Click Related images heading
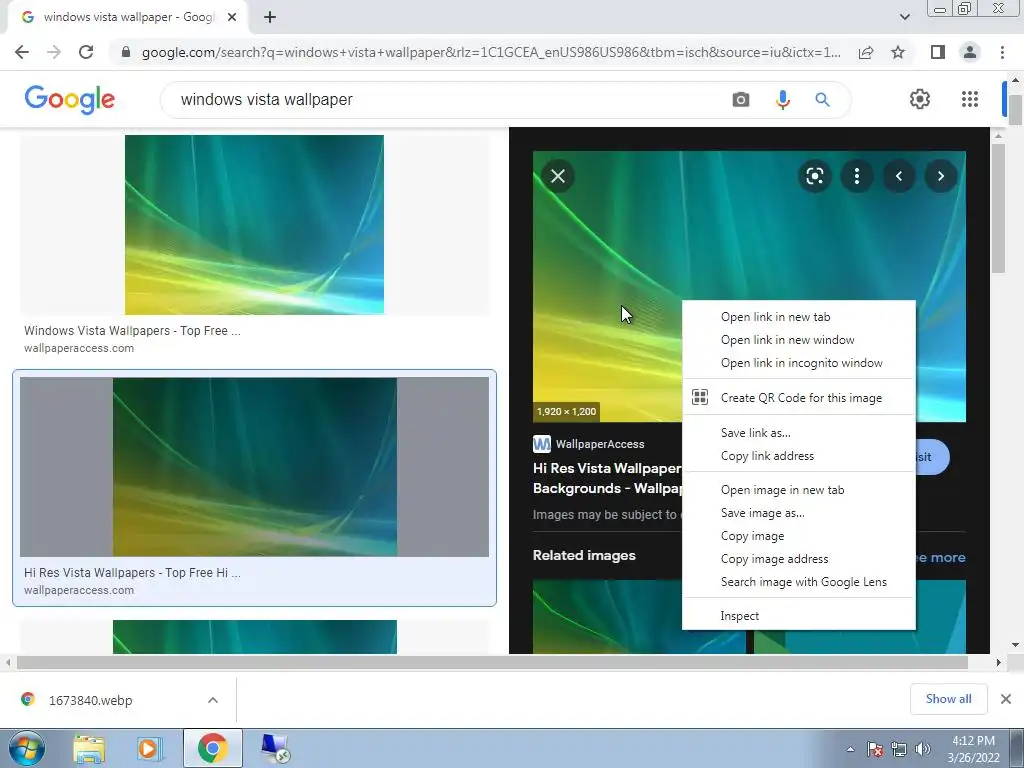 click(584, 555)
